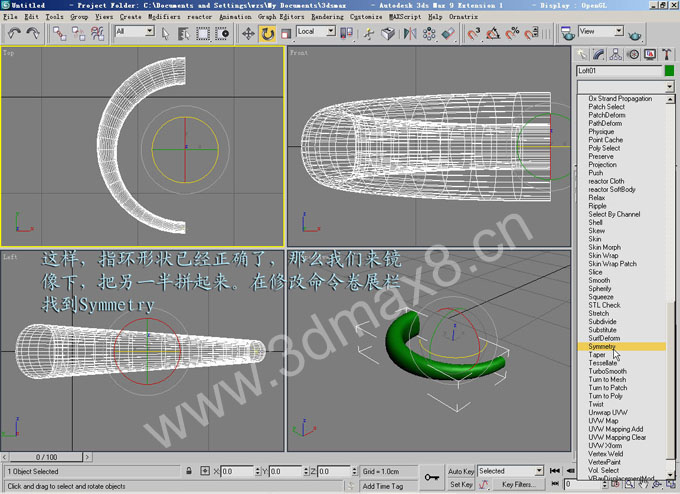This screenshot has width=680, height=494.
Task: Click the Mirror tool icon
Action: pyautogui.click(x=410, y=33)
